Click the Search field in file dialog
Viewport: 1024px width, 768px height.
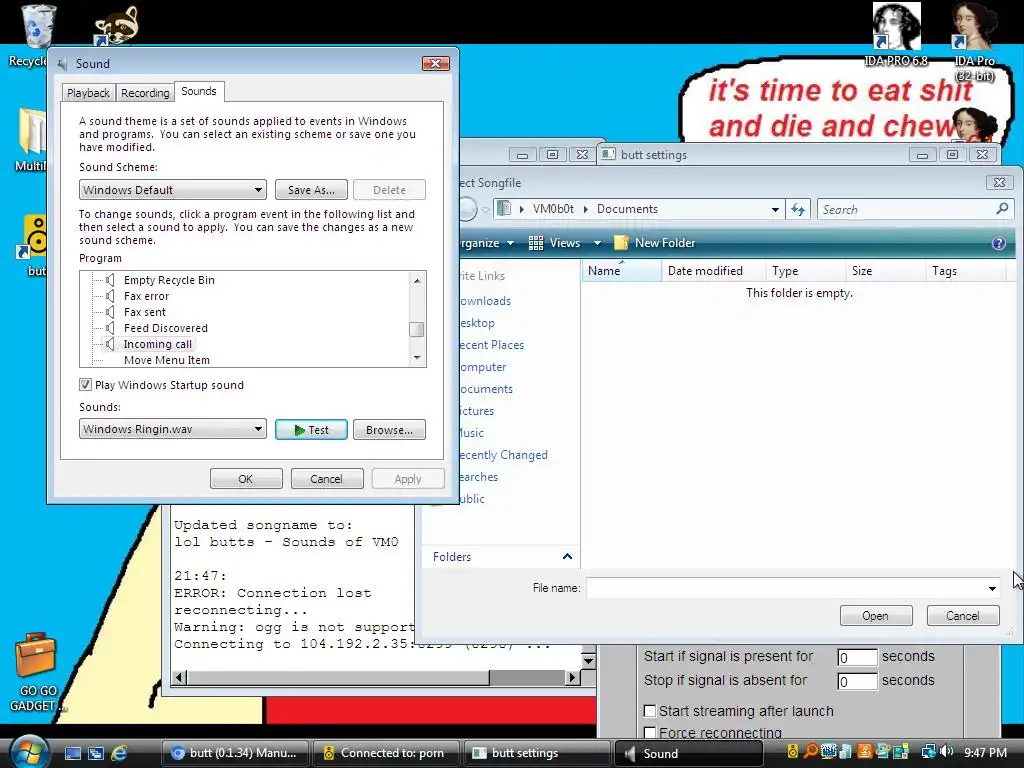coord(906,210)
